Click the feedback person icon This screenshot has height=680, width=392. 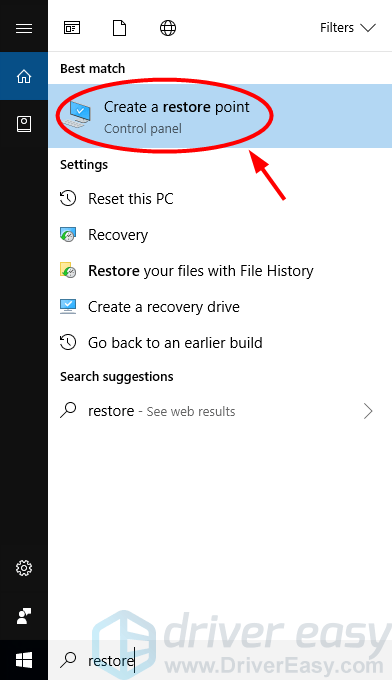click(x=24, y=616)
